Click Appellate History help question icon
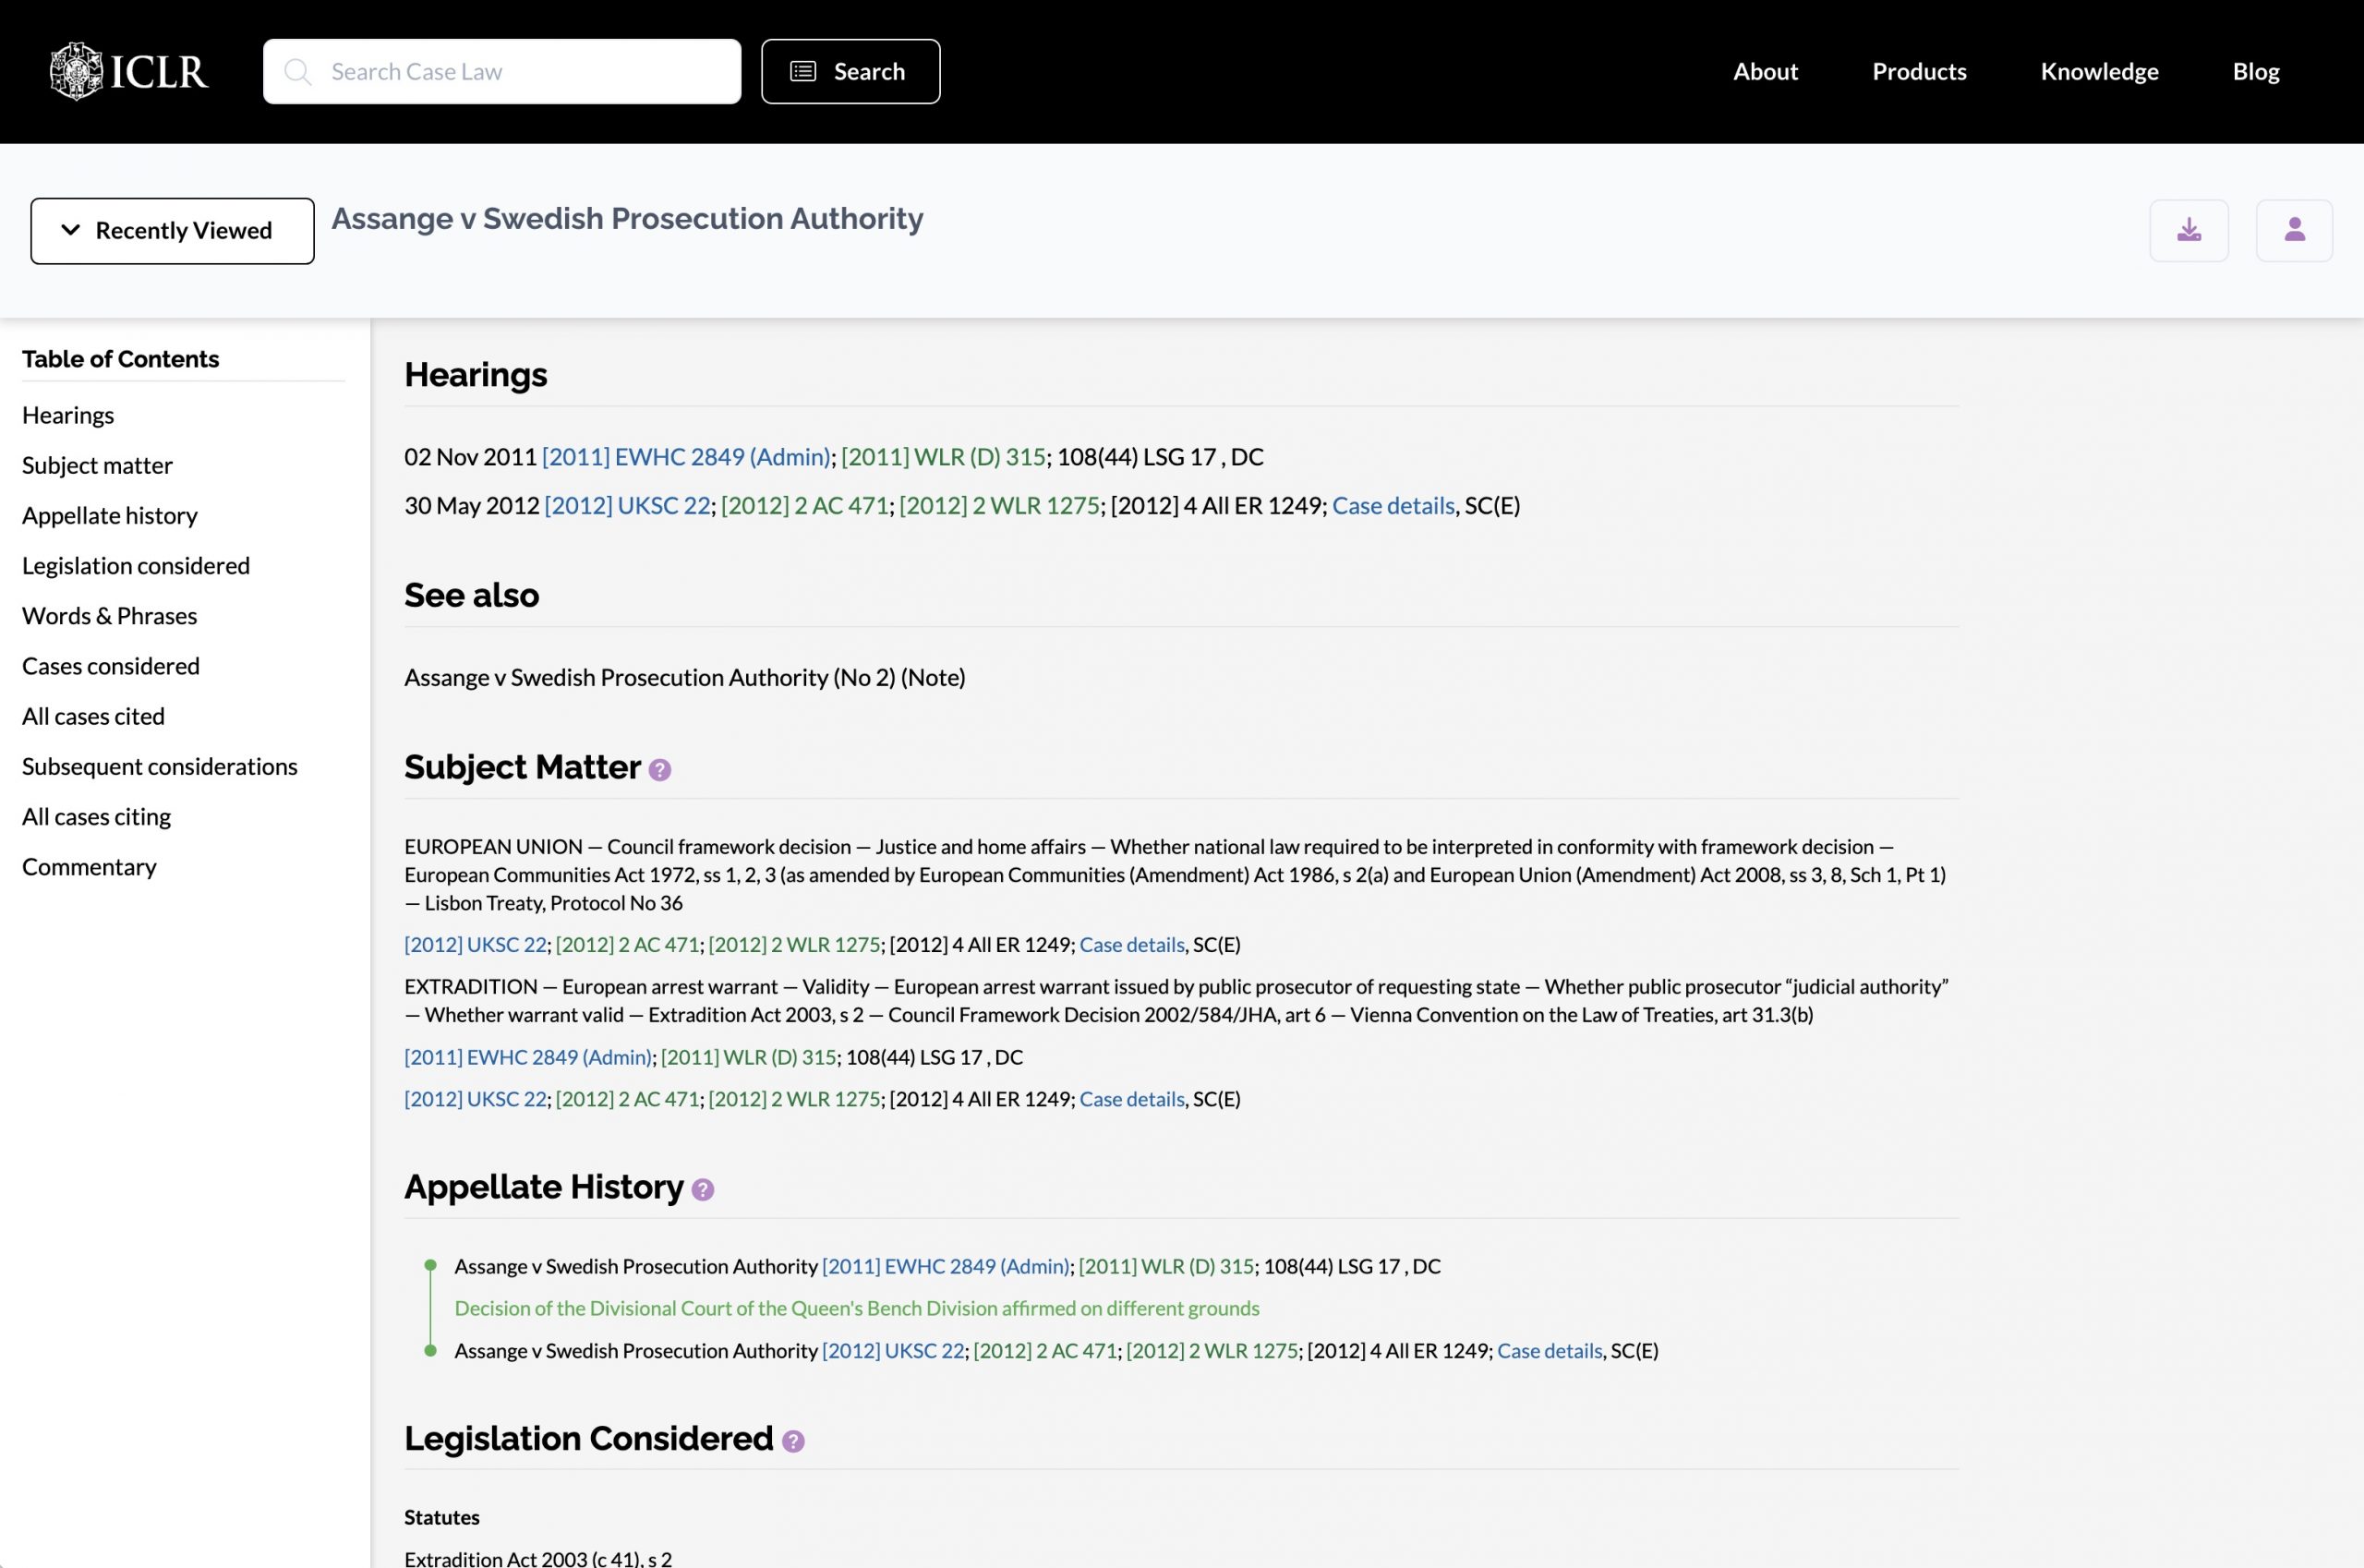 703,1190
